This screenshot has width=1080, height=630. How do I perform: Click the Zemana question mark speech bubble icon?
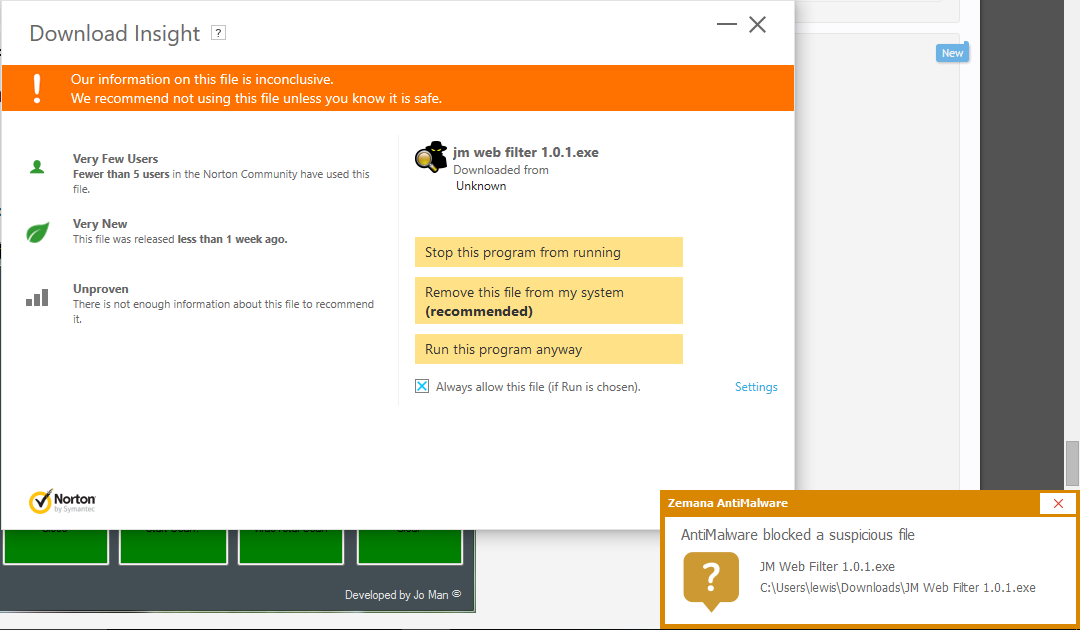tap(711, 582)
